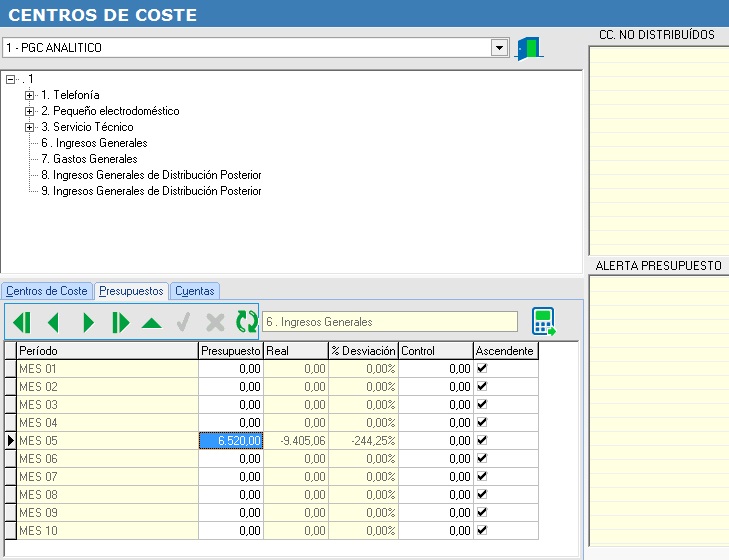This screenshot has width=729, height=560.
Task: Click the Real column header
Action: [x=296, y=351]
